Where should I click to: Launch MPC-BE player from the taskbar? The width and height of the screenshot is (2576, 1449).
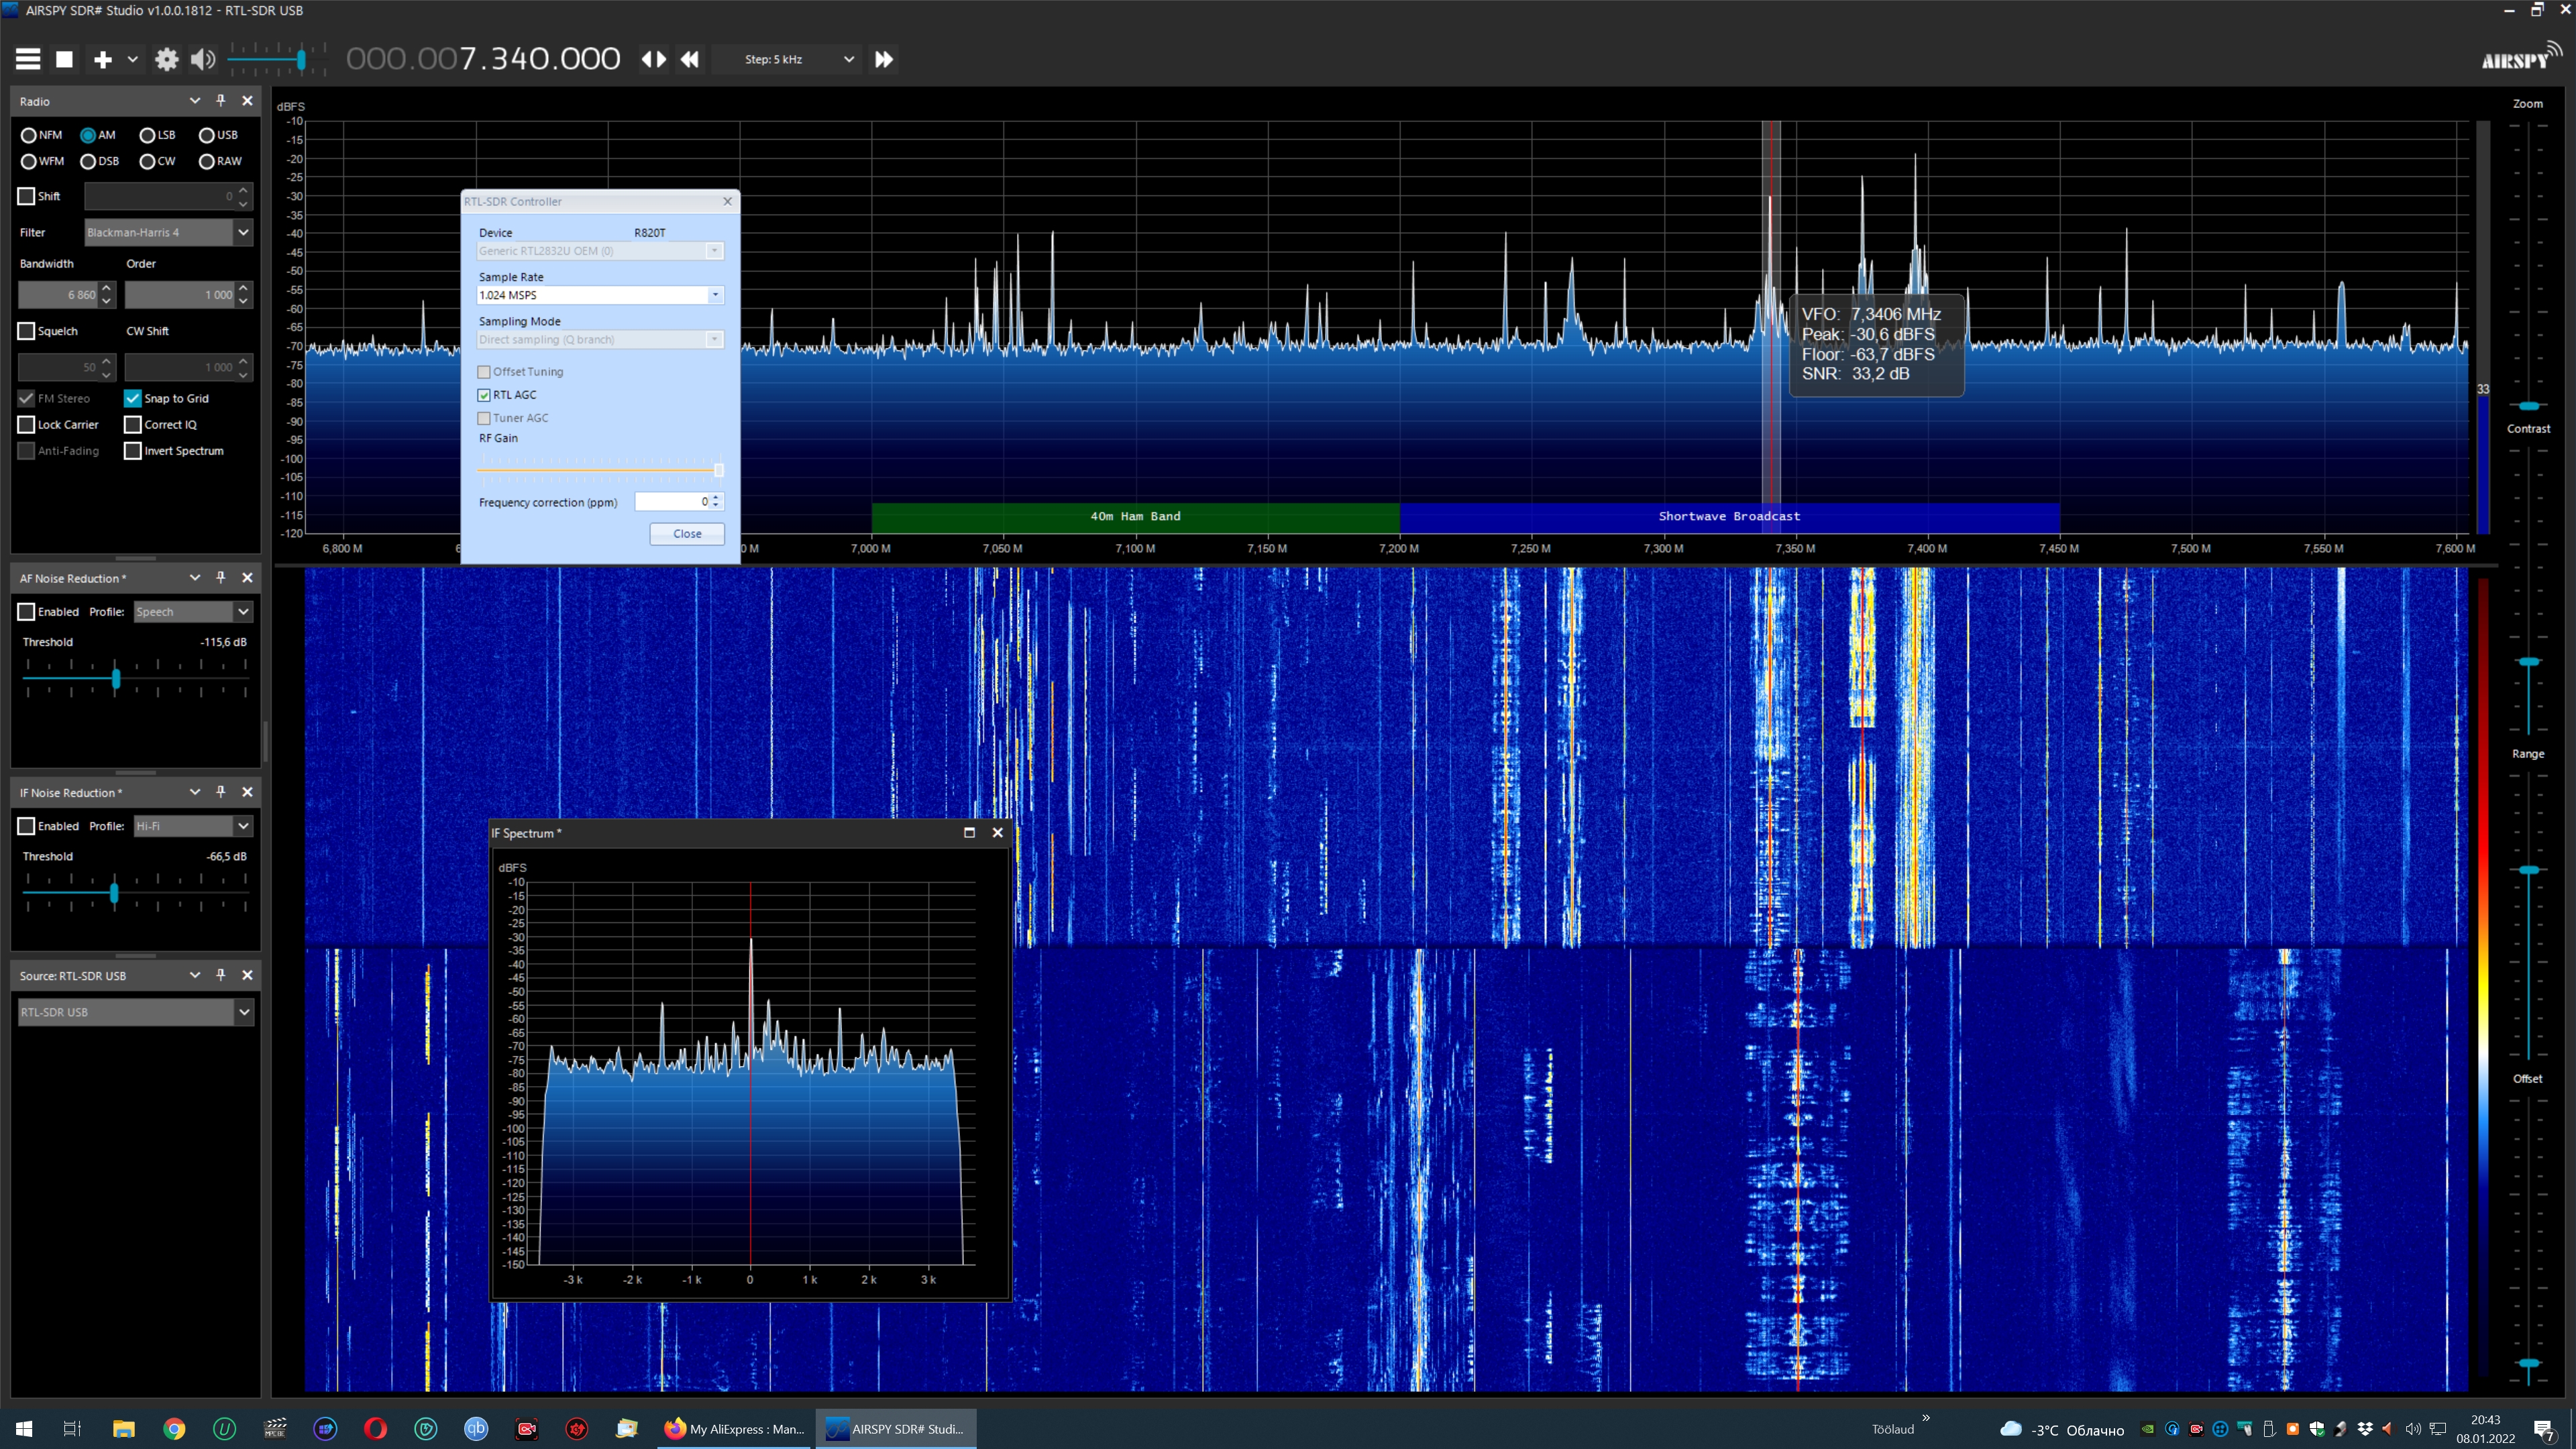(275, 1428)
